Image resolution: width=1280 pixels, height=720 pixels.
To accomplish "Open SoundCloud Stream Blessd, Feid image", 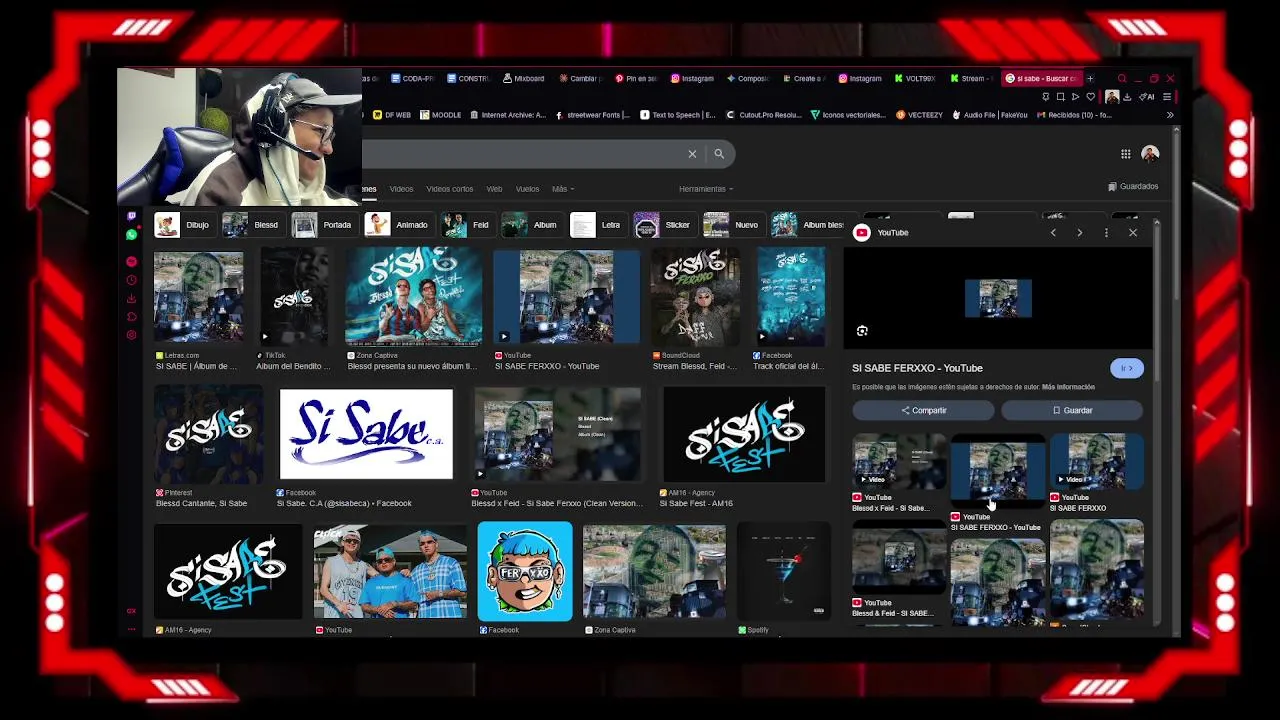I will tap(695, 297).
